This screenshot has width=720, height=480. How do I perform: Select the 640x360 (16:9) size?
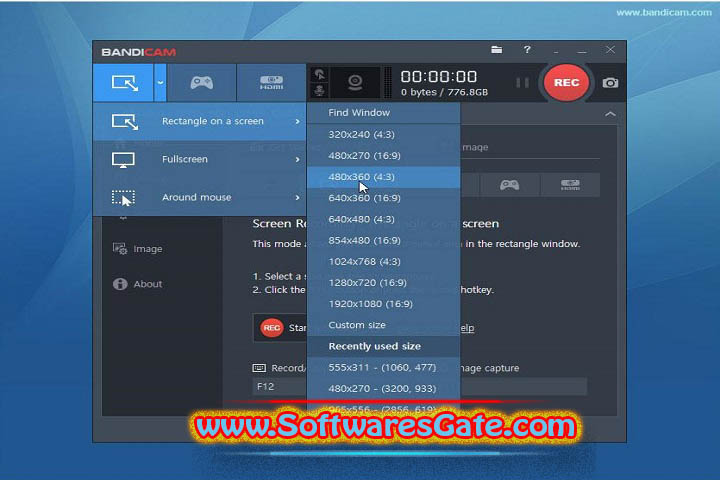pyautogui.click(x=383, y=198)
